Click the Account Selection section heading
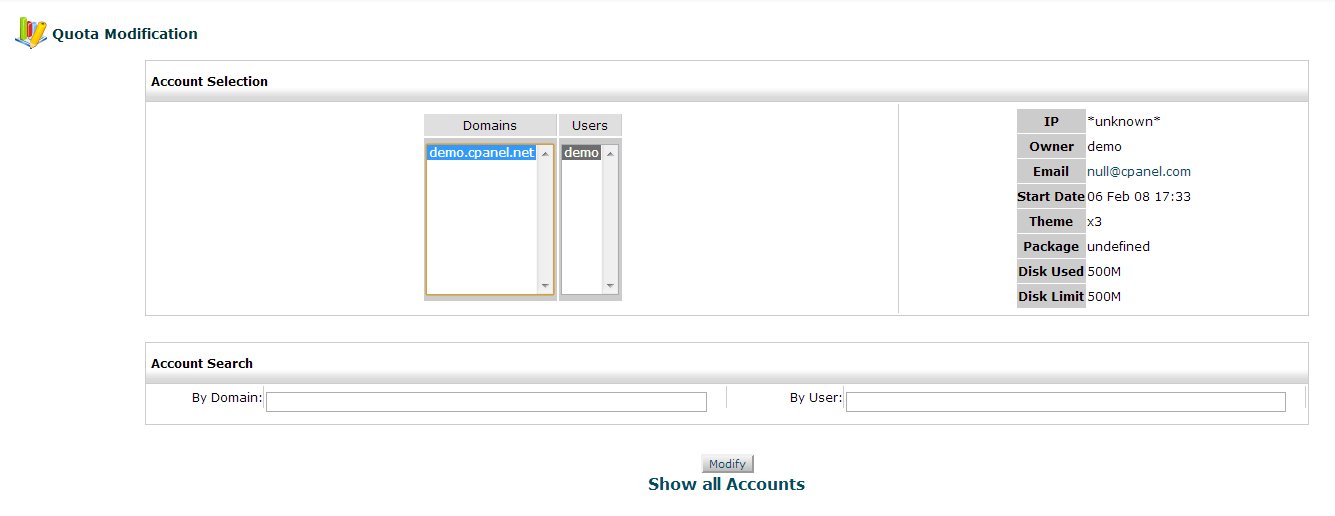The height and width of the screenshot is (516, 1335). 209,81
